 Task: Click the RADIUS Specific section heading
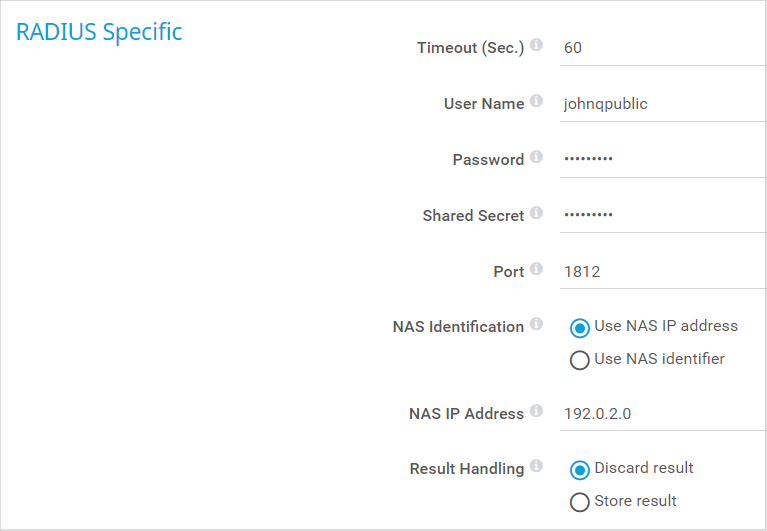pyautogui.click(x=99, y=32)
